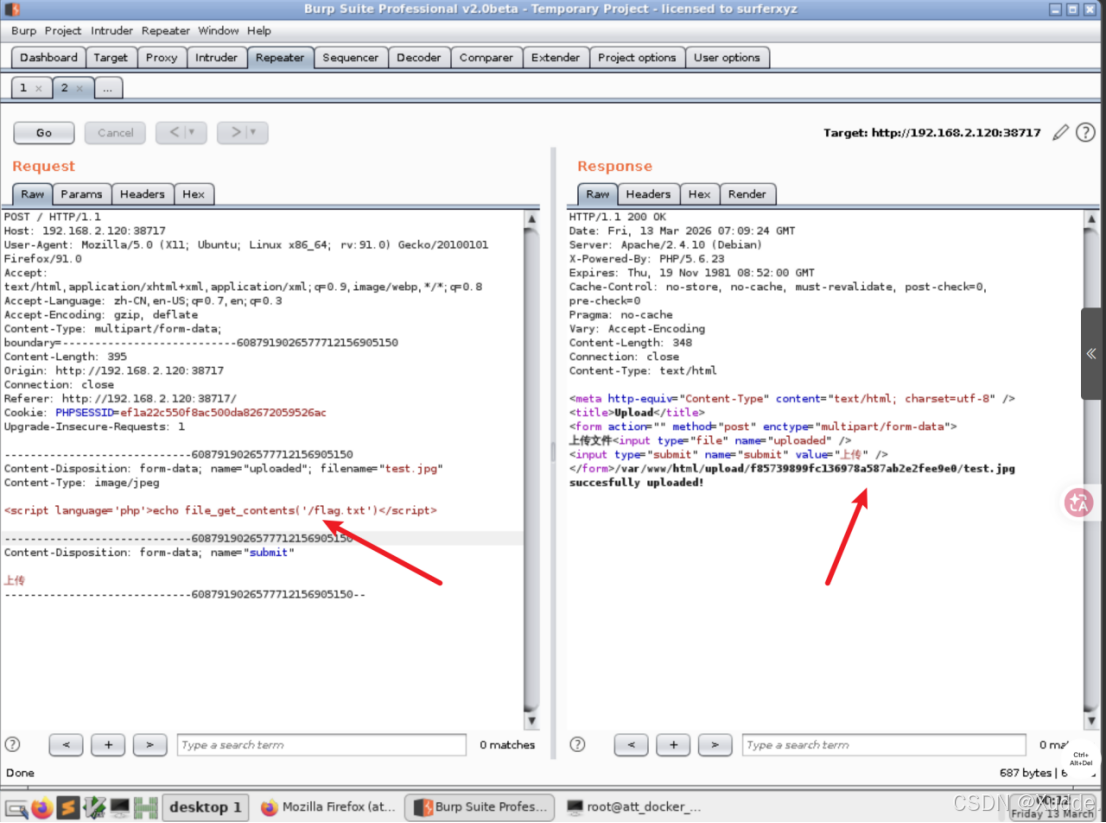1106x823 pixels.
Task: Click response search next match button
Action: 715,745
